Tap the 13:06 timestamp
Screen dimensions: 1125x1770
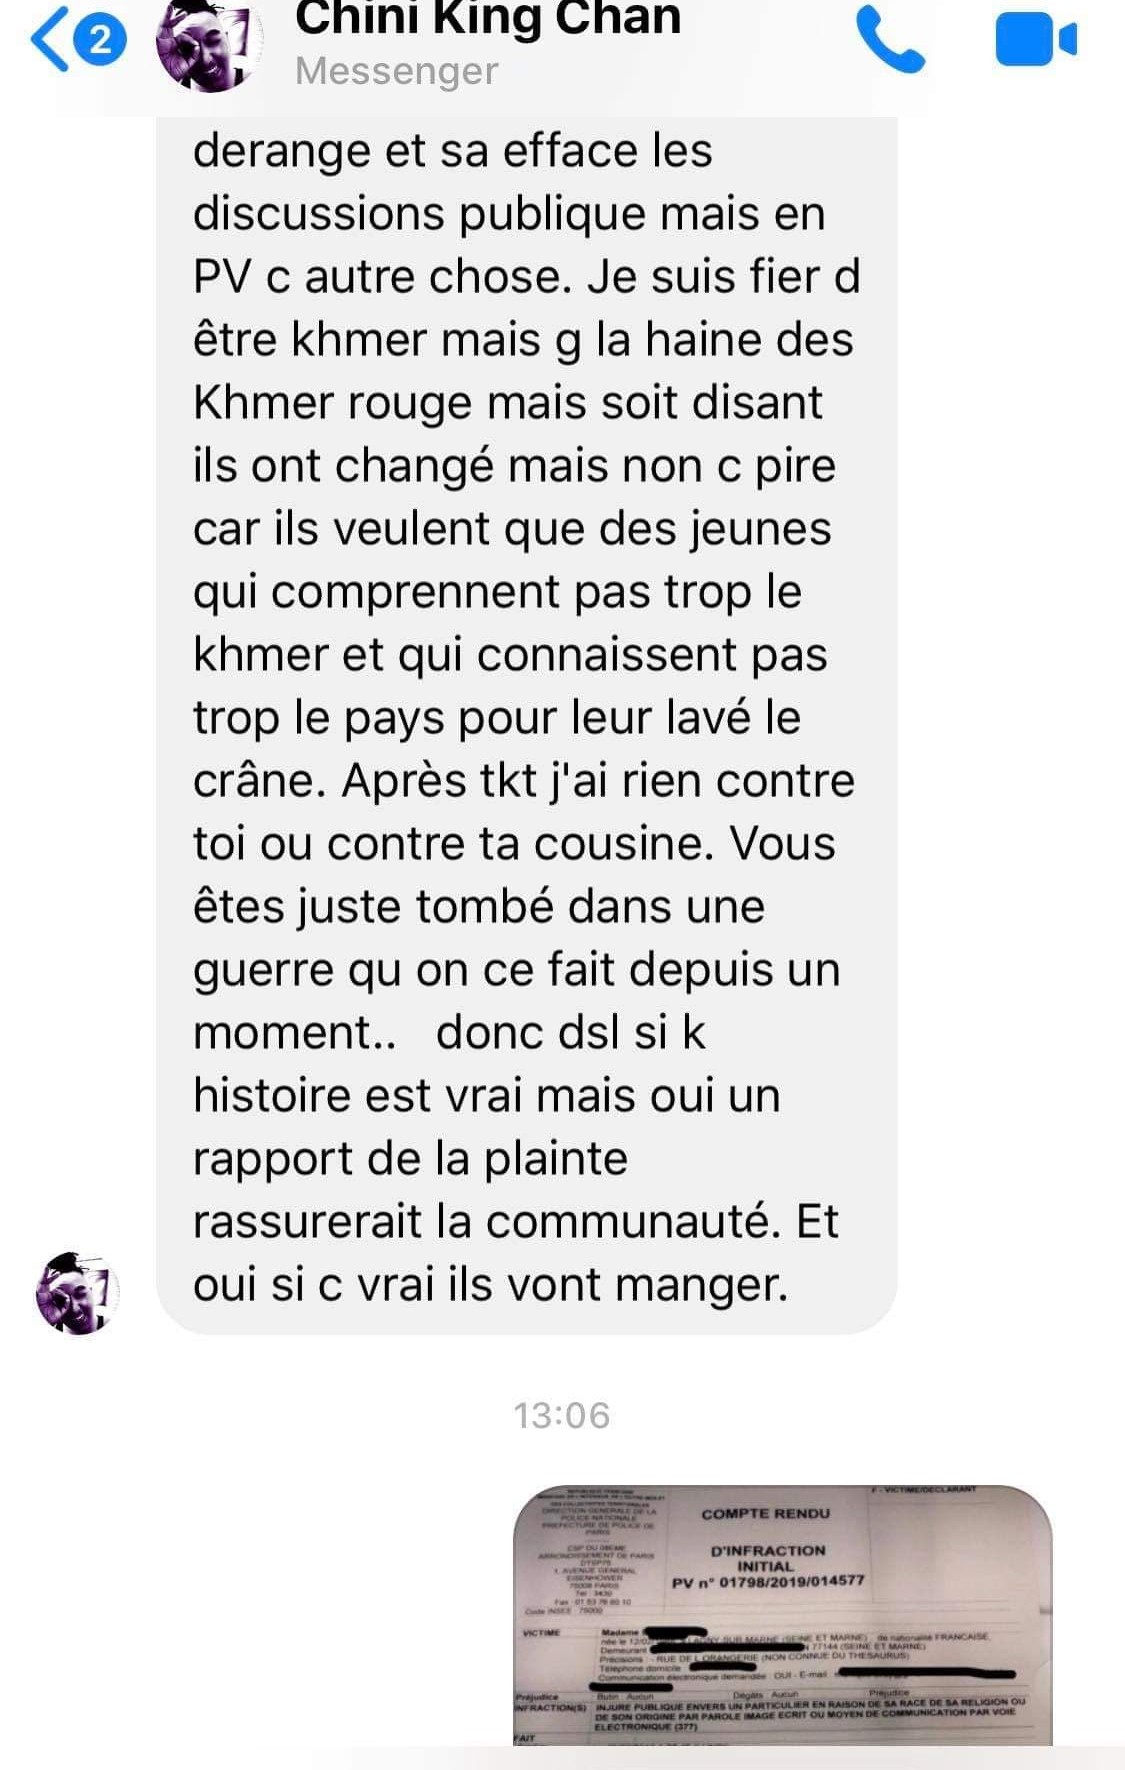point(561,1415)
